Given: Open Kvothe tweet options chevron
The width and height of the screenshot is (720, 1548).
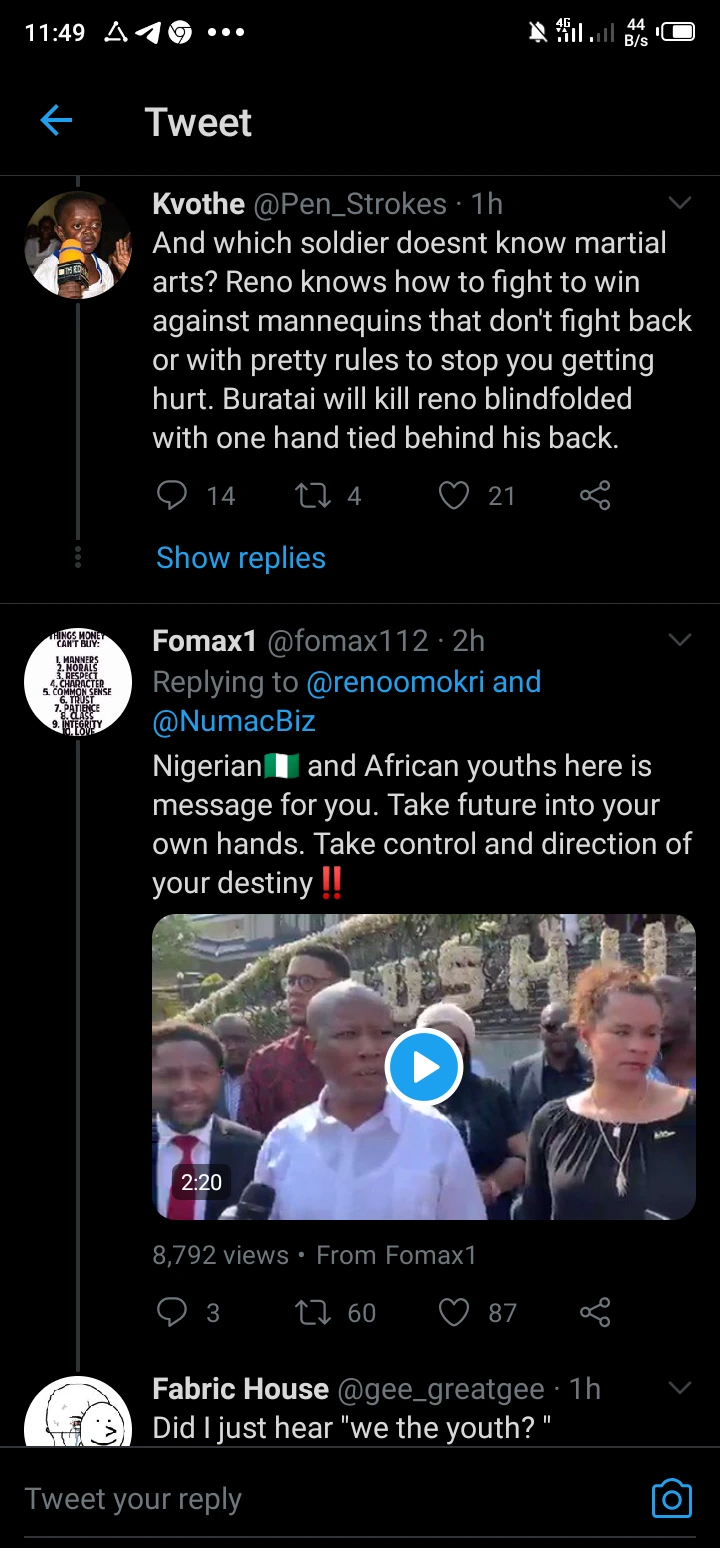Looking at the screenshot, I should 680,204.
